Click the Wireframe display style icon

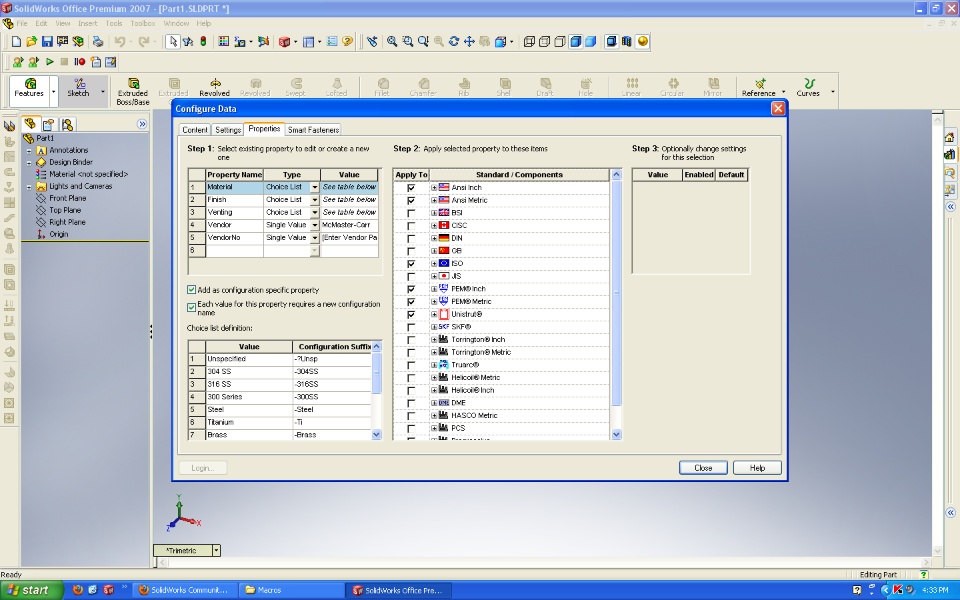(x=529, y=42)
